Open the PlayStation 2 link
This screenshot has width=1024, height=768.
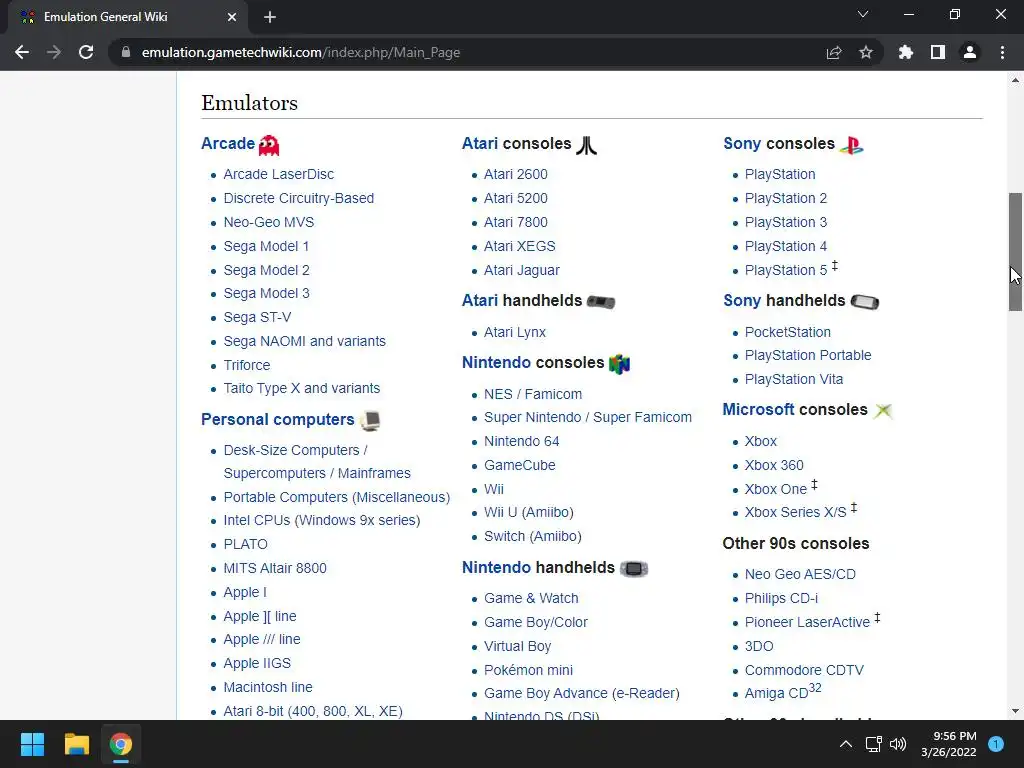[786, 198]
